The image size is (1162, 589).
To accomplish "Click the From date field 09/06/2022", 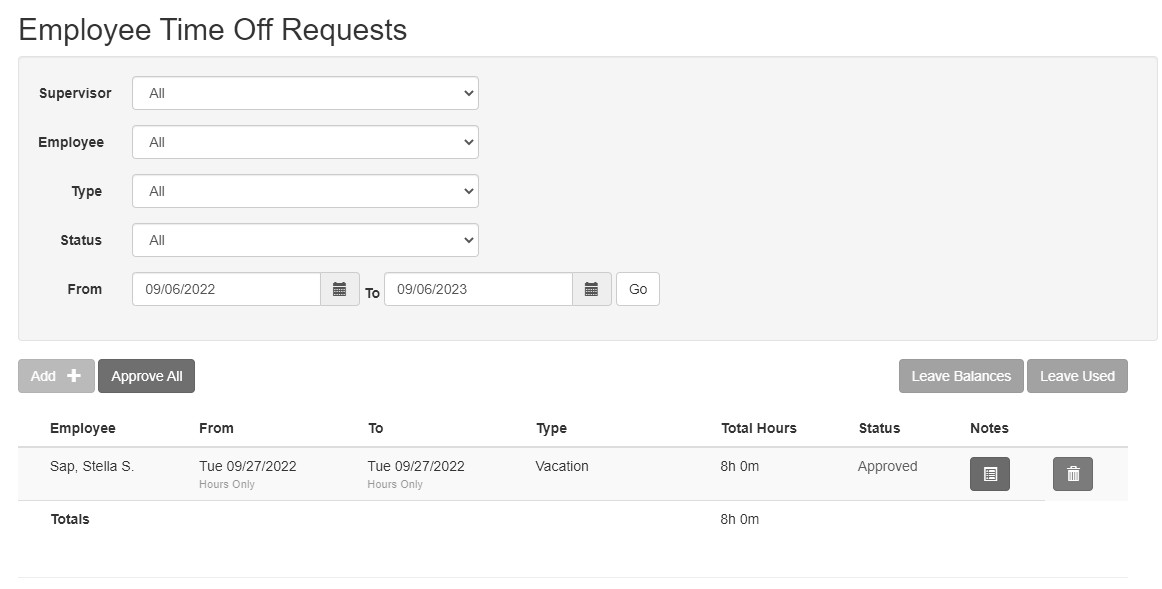I will click(x=226, y=289).
